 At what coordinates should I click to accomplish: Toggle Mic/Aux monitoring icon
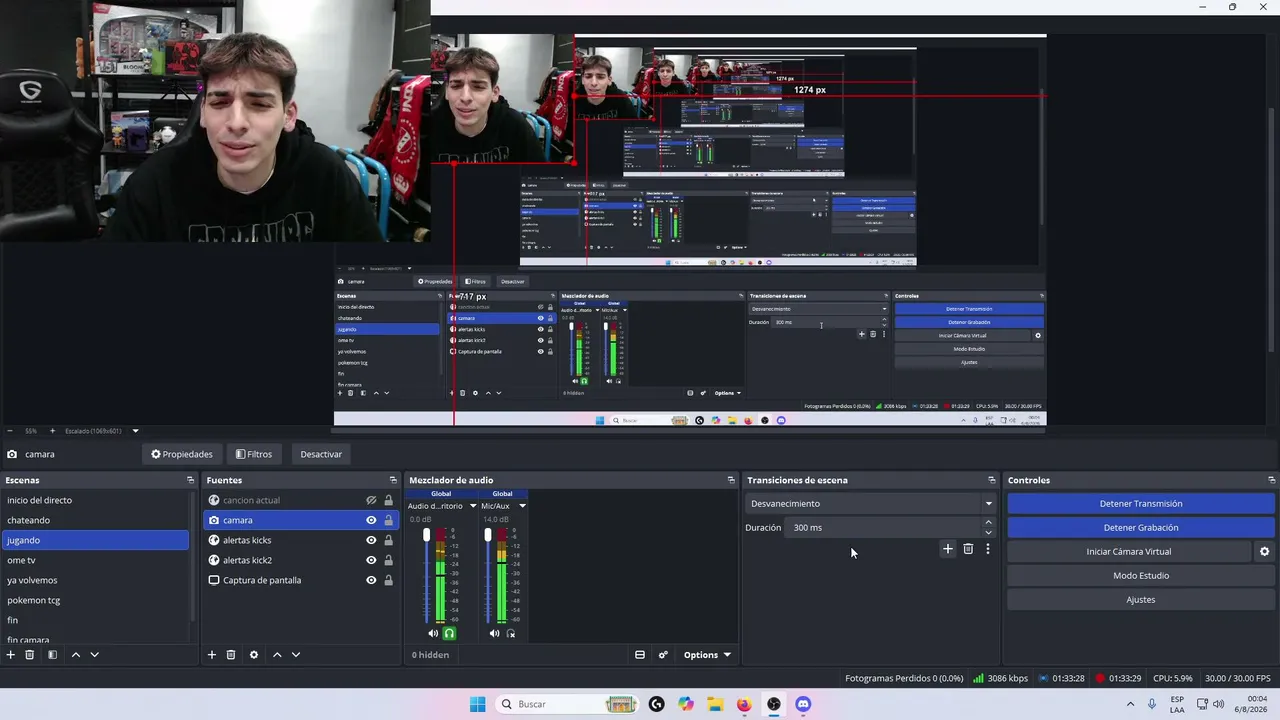point(511,633)
